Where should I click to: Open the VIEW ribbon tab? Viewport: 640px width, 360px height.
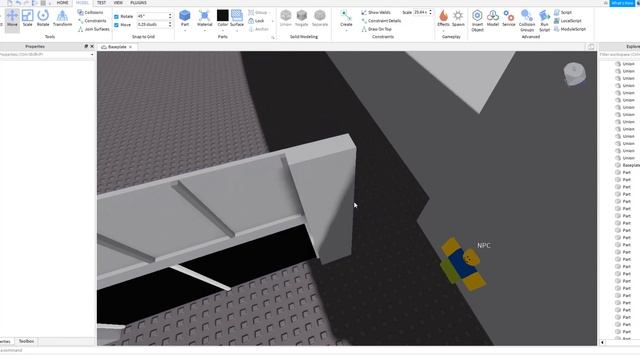coord(118,3)
